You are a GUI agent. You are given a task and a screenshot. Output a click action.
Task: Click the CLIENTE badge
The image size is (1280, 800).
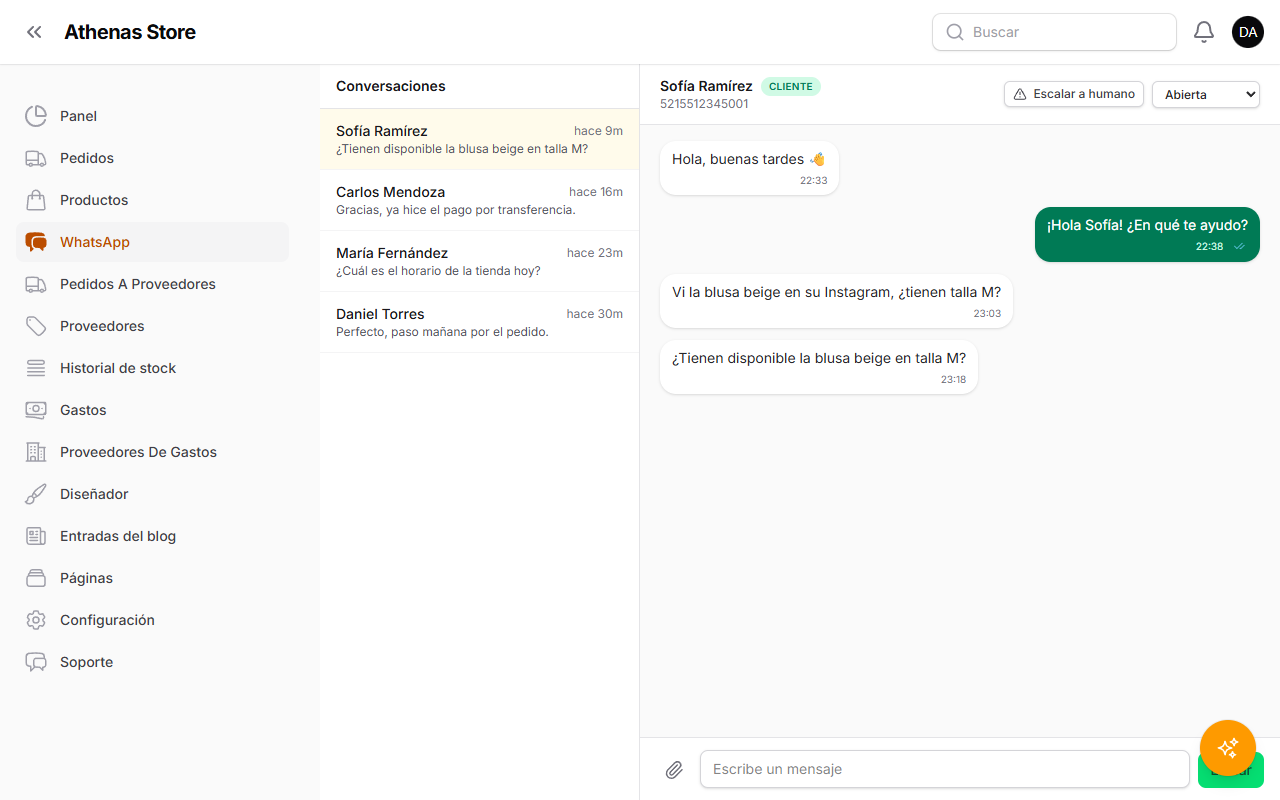[791, 87]
